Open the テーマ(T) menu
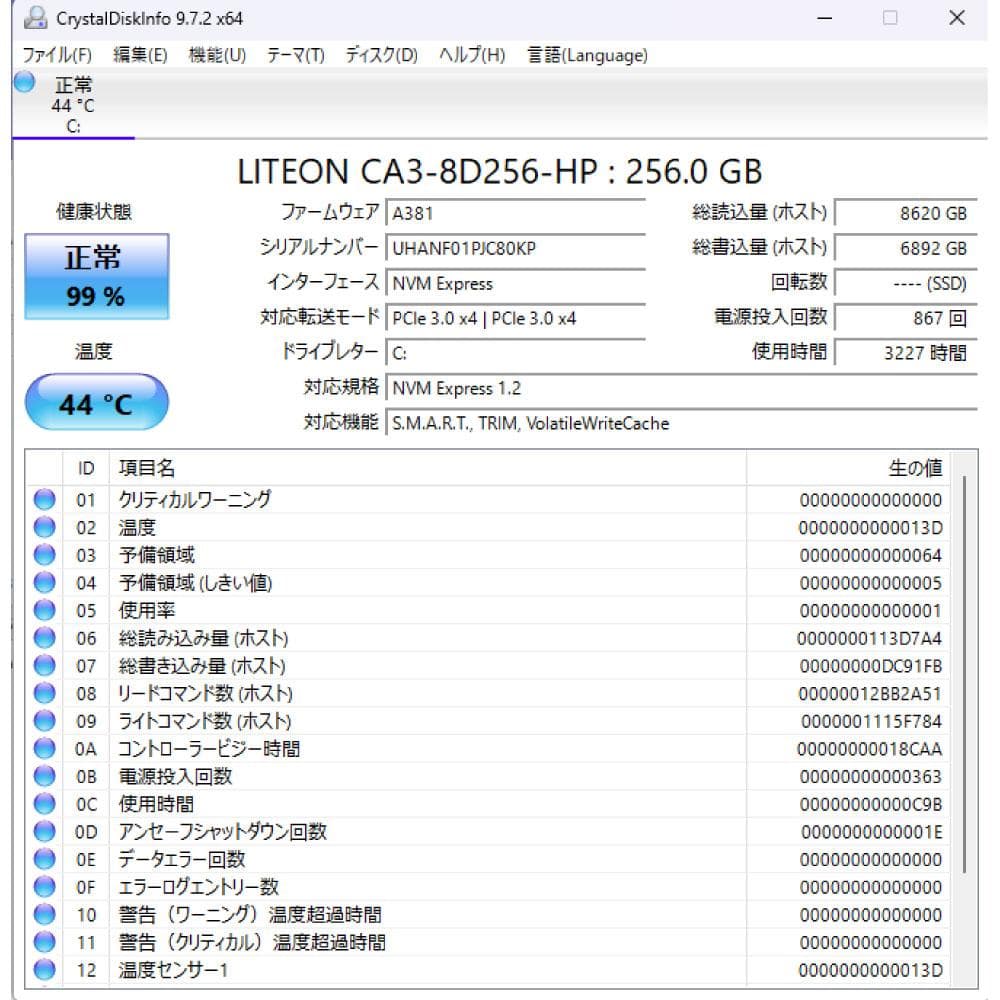1000x1000 pixels. (296, 56)
